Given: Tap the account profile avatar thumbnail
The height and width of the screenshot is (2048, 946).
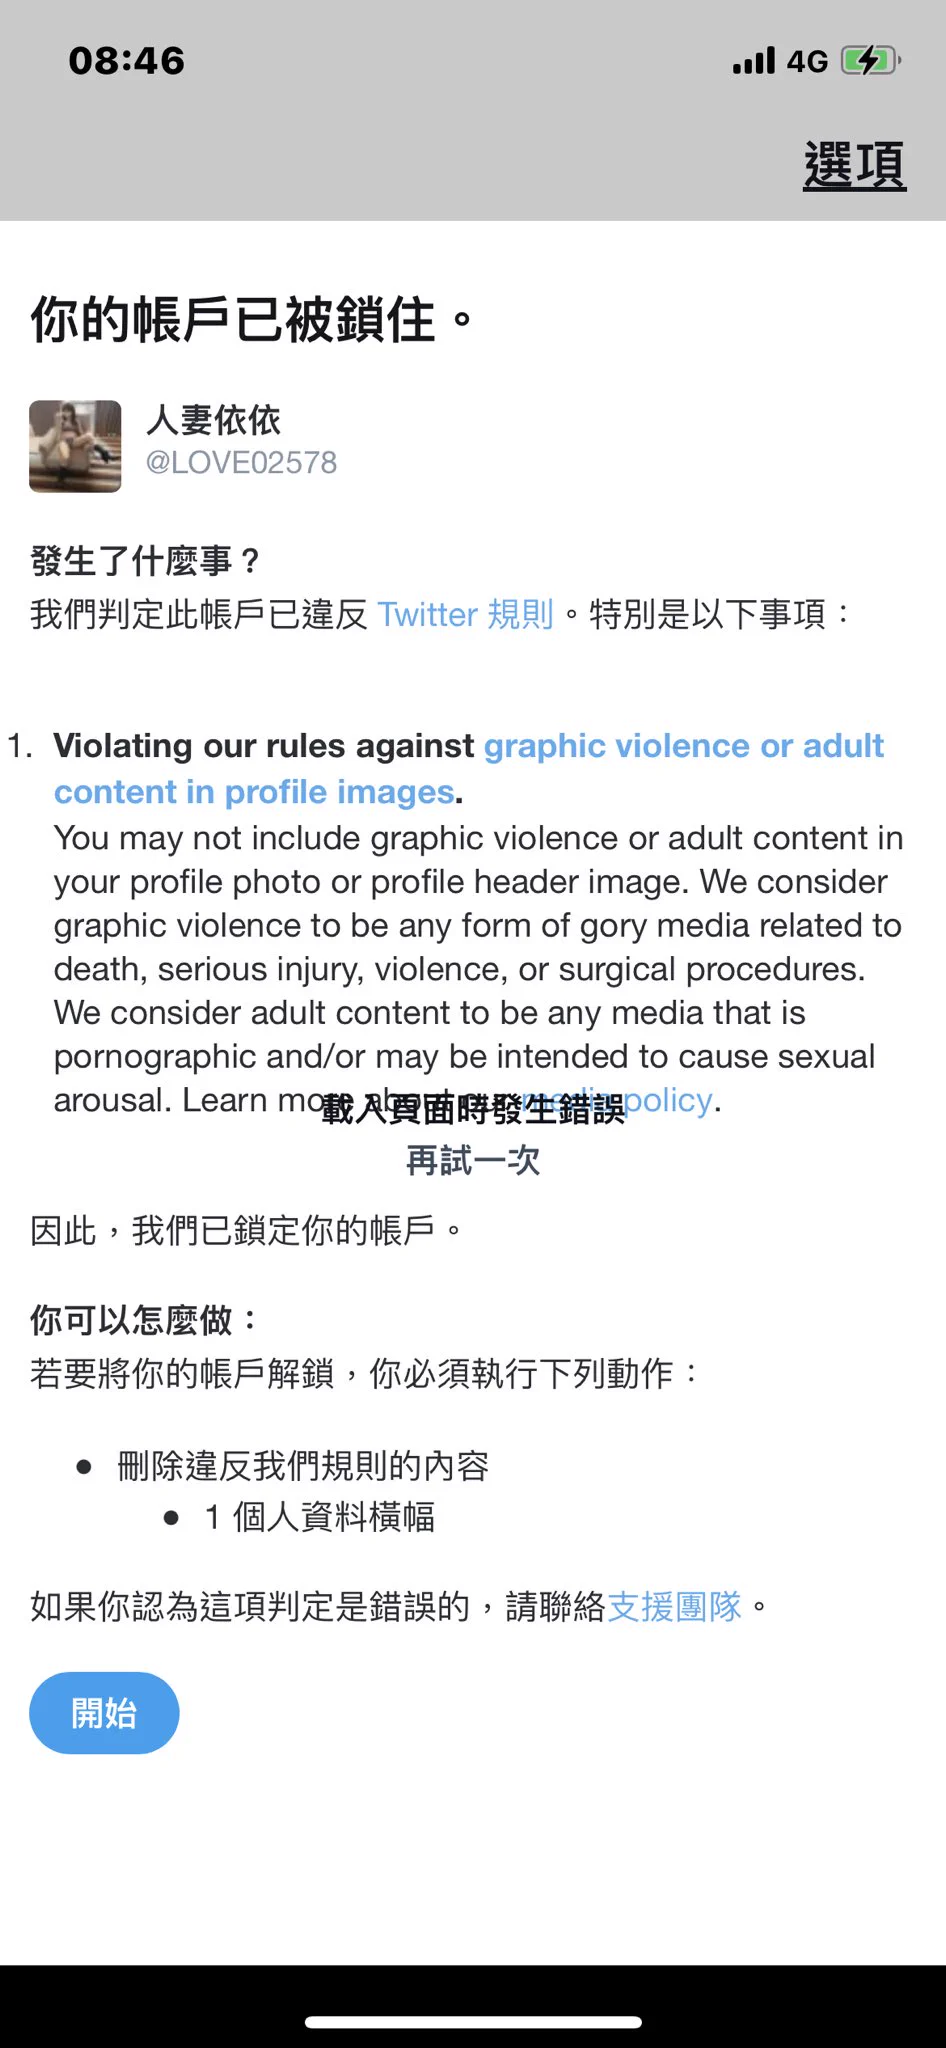Looking at the screenshot, I should [x=75, y=446].
